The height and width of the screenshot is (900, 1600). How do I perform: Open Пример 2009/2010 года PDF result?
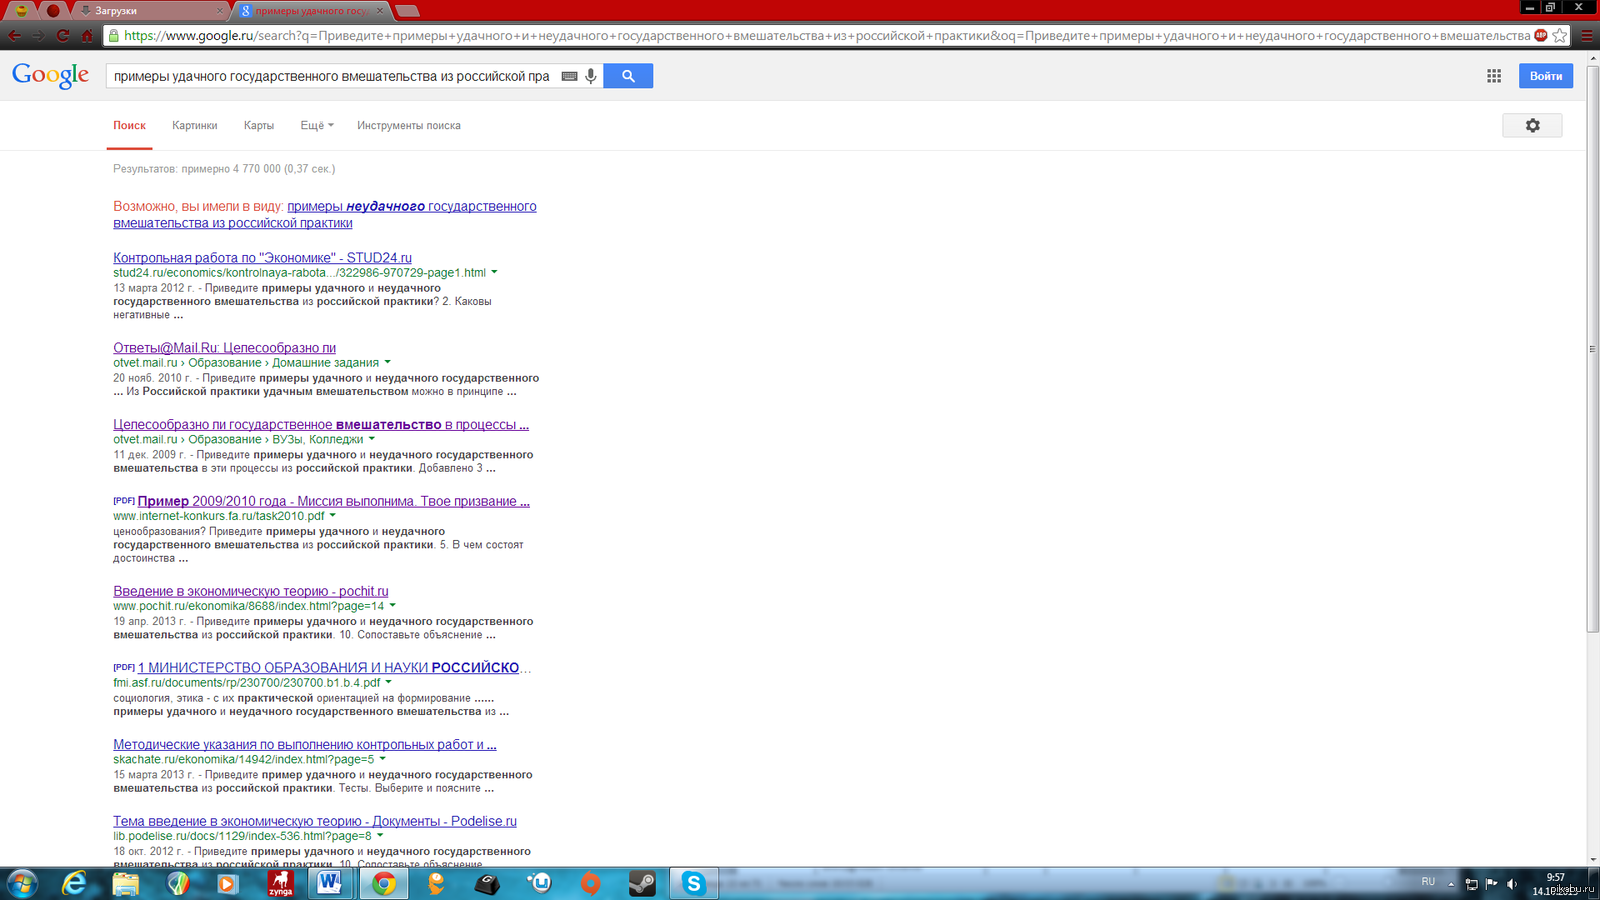tap(333, 501)
